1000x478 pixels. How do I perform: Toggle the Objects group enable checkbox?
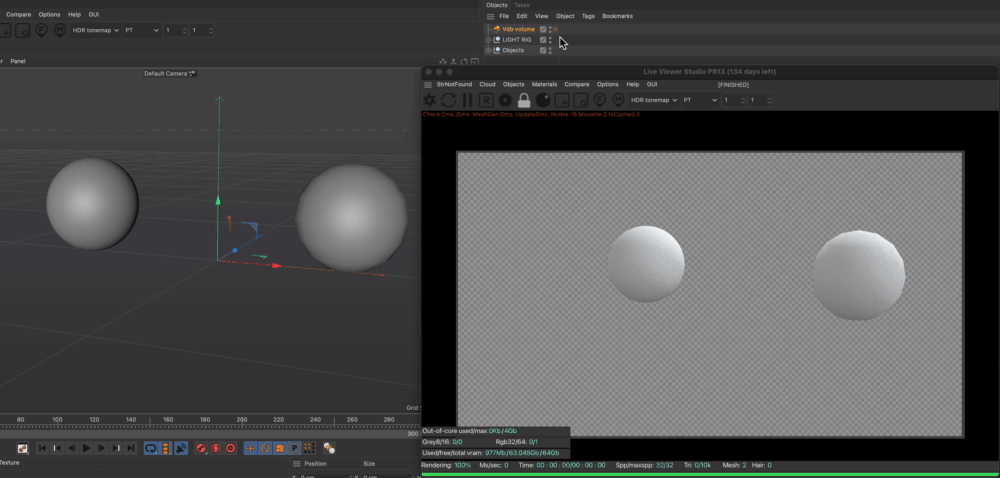pyautogui.click(x=543, y=50)
